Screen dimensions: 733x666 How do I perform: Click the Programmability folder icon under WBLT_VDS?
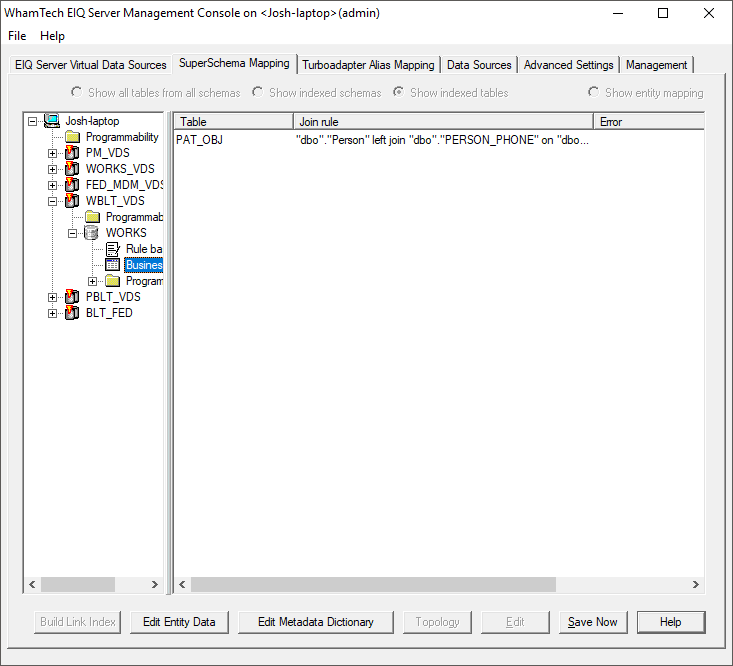93,217
